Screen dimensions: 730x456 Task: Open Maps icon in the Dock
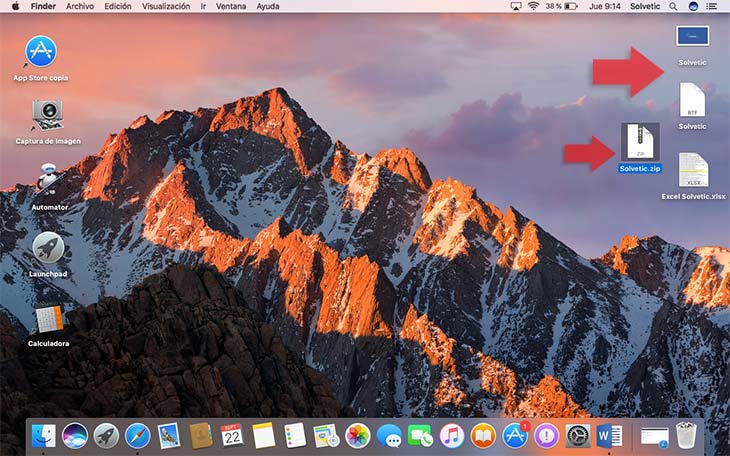tap(326, 436)
